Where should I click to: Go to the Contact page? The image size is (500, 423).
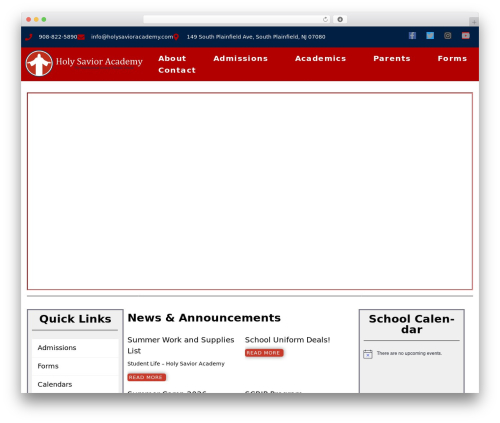click(x=177, y=70)
